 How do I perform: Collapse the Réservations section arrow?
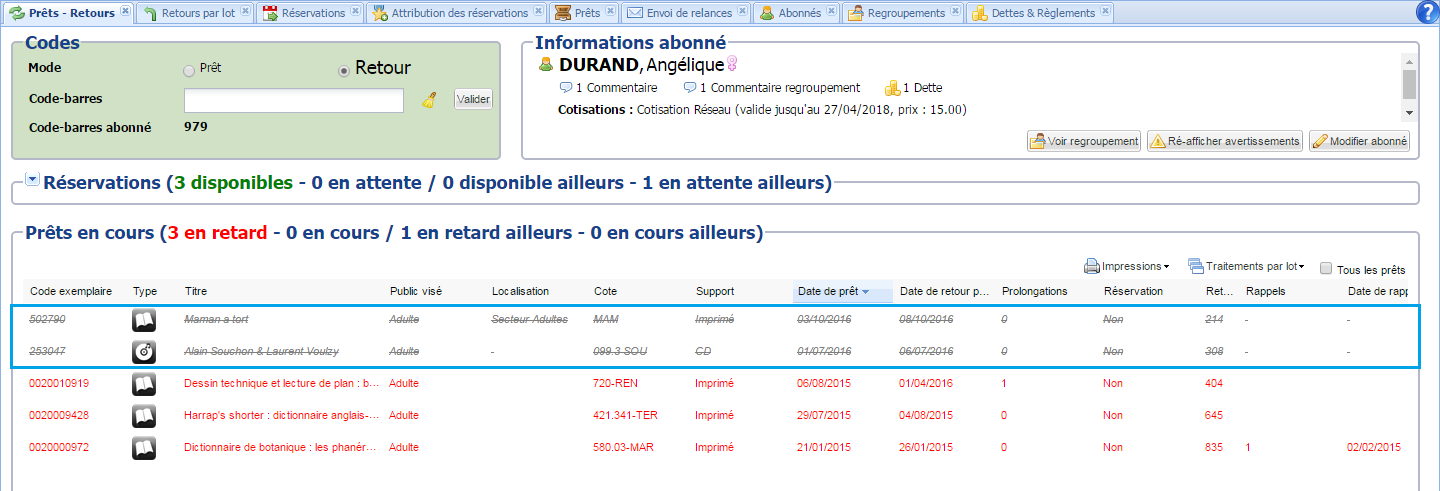(32, 180)
